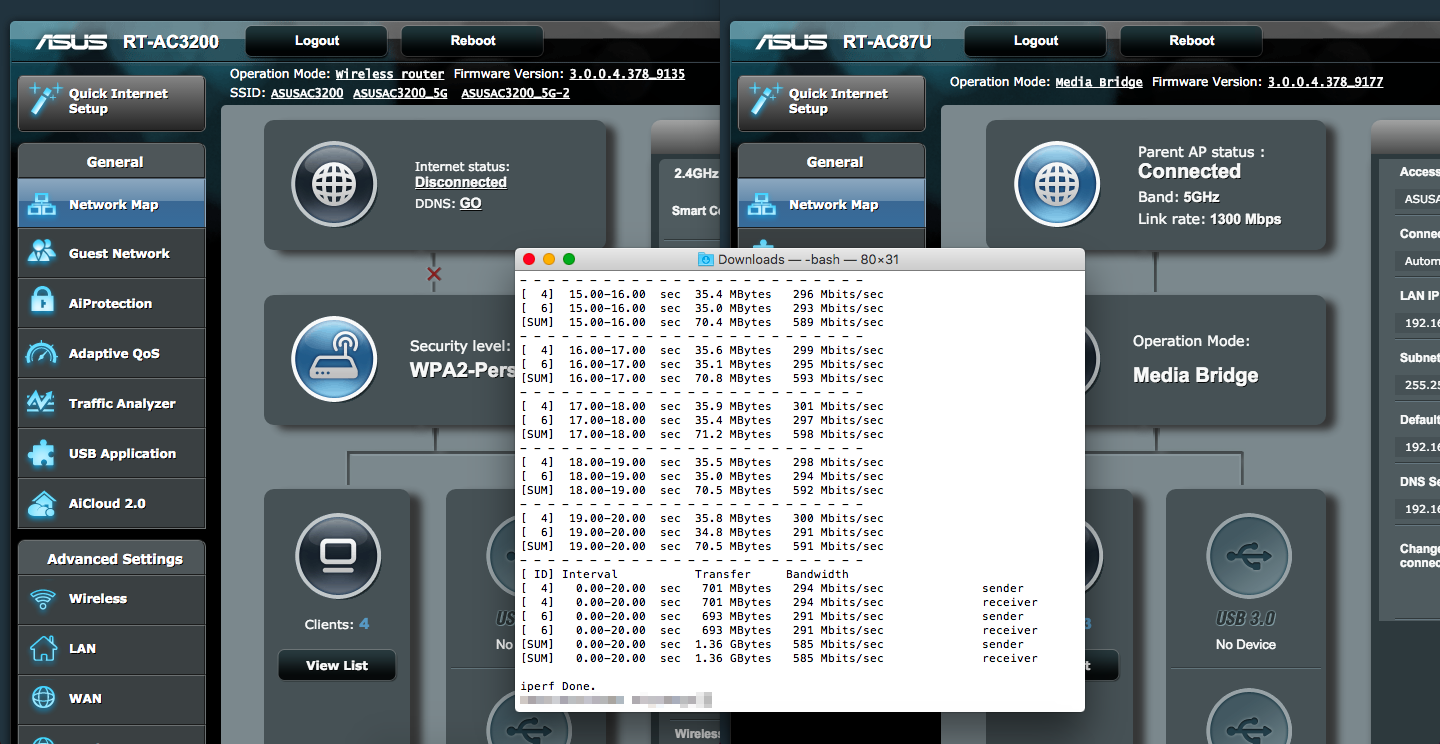Screen dimensions: 1440x744
Task: Log out of the RT-AC87U router
Action: click(x=1035, y=41)
